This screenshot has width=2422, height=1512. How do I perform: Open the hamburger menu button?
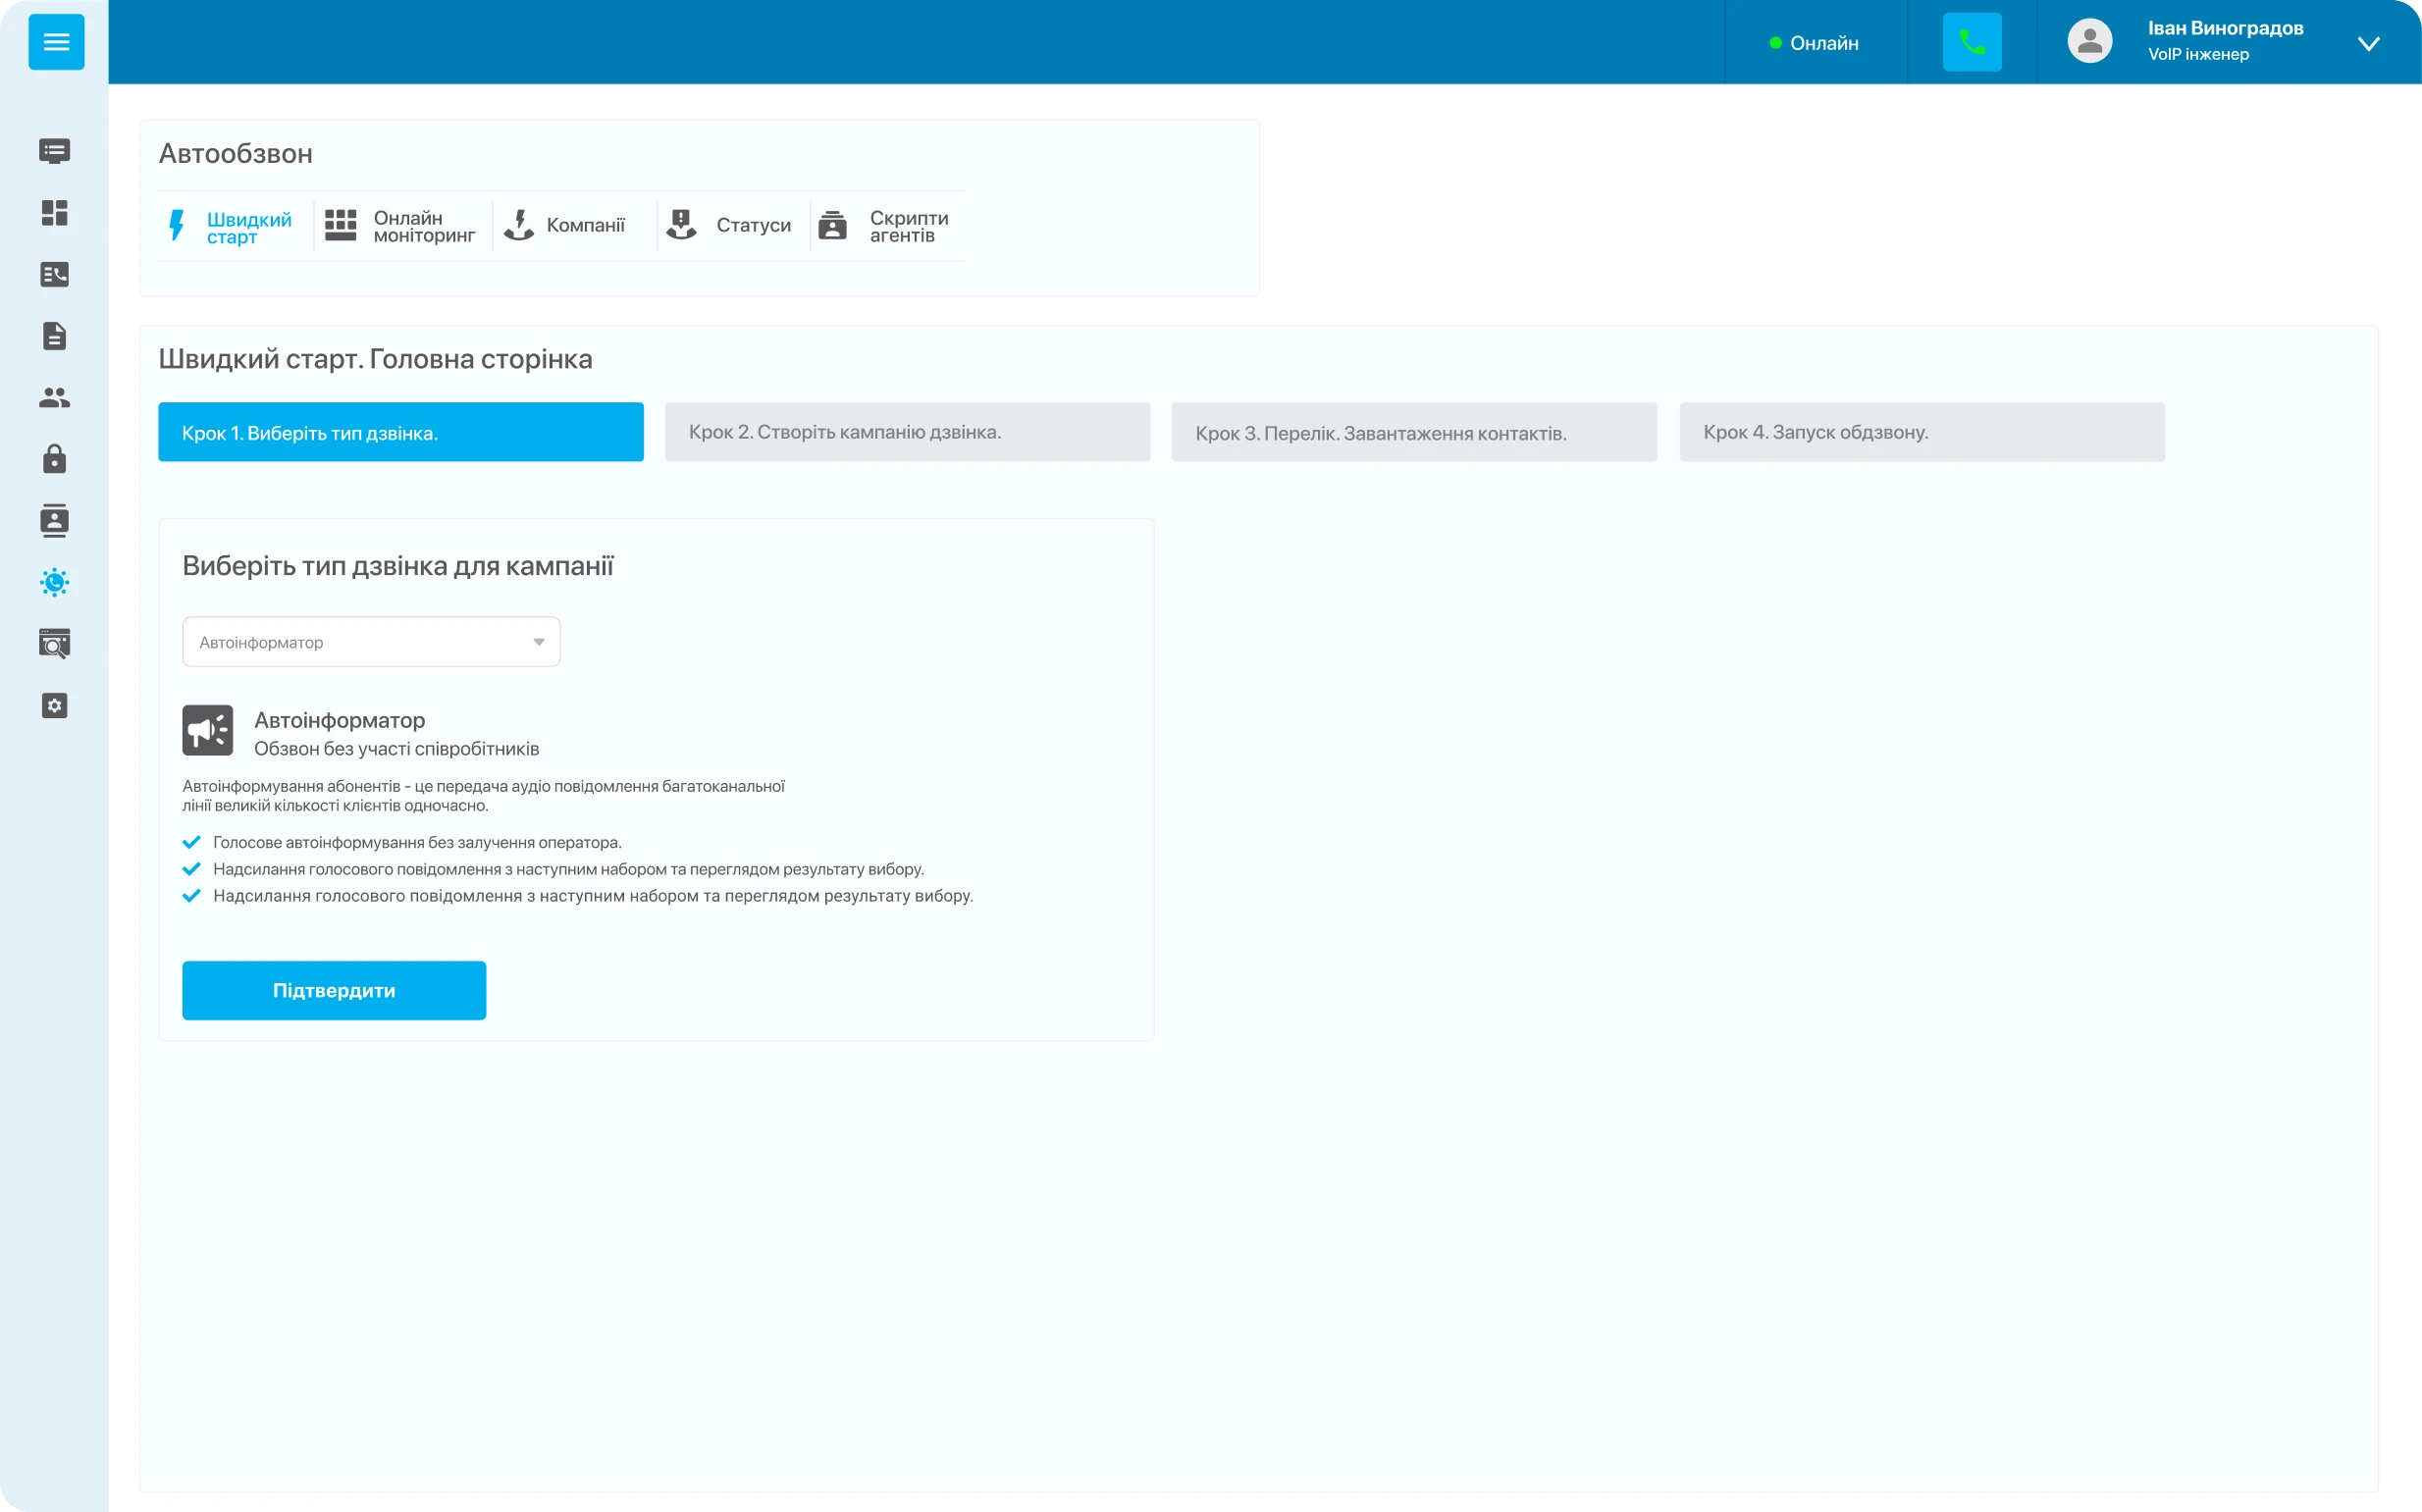click(x=56, y=42)
